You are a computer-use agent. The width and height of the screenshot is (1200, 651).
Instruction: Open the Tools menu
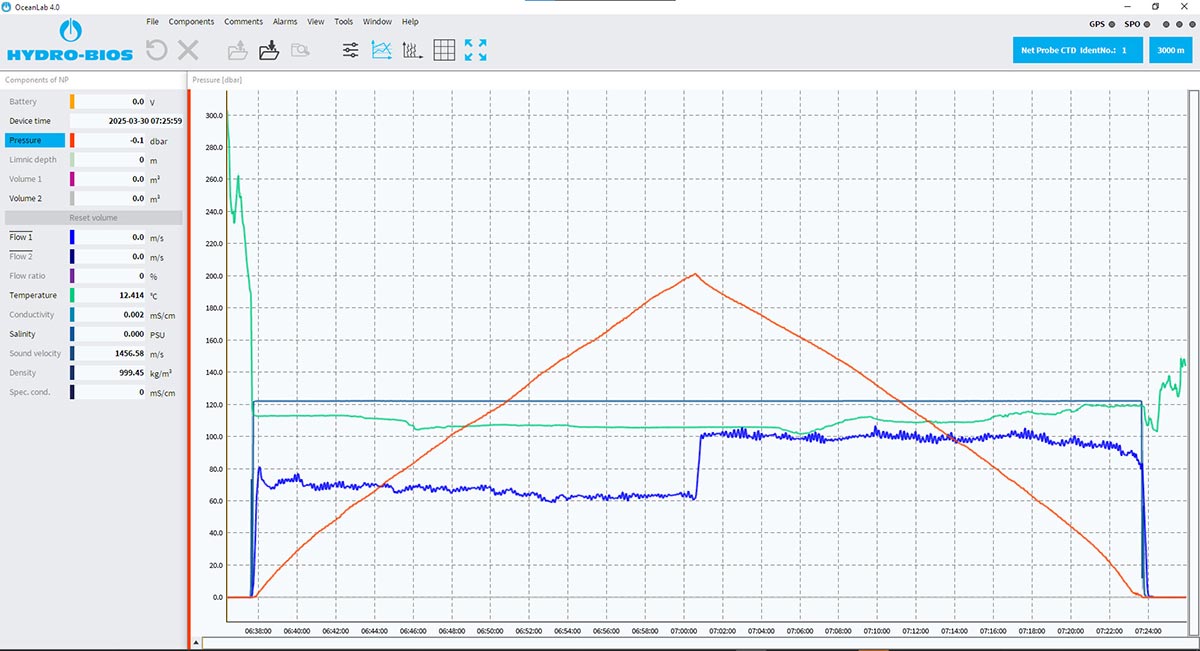point(344,21)
